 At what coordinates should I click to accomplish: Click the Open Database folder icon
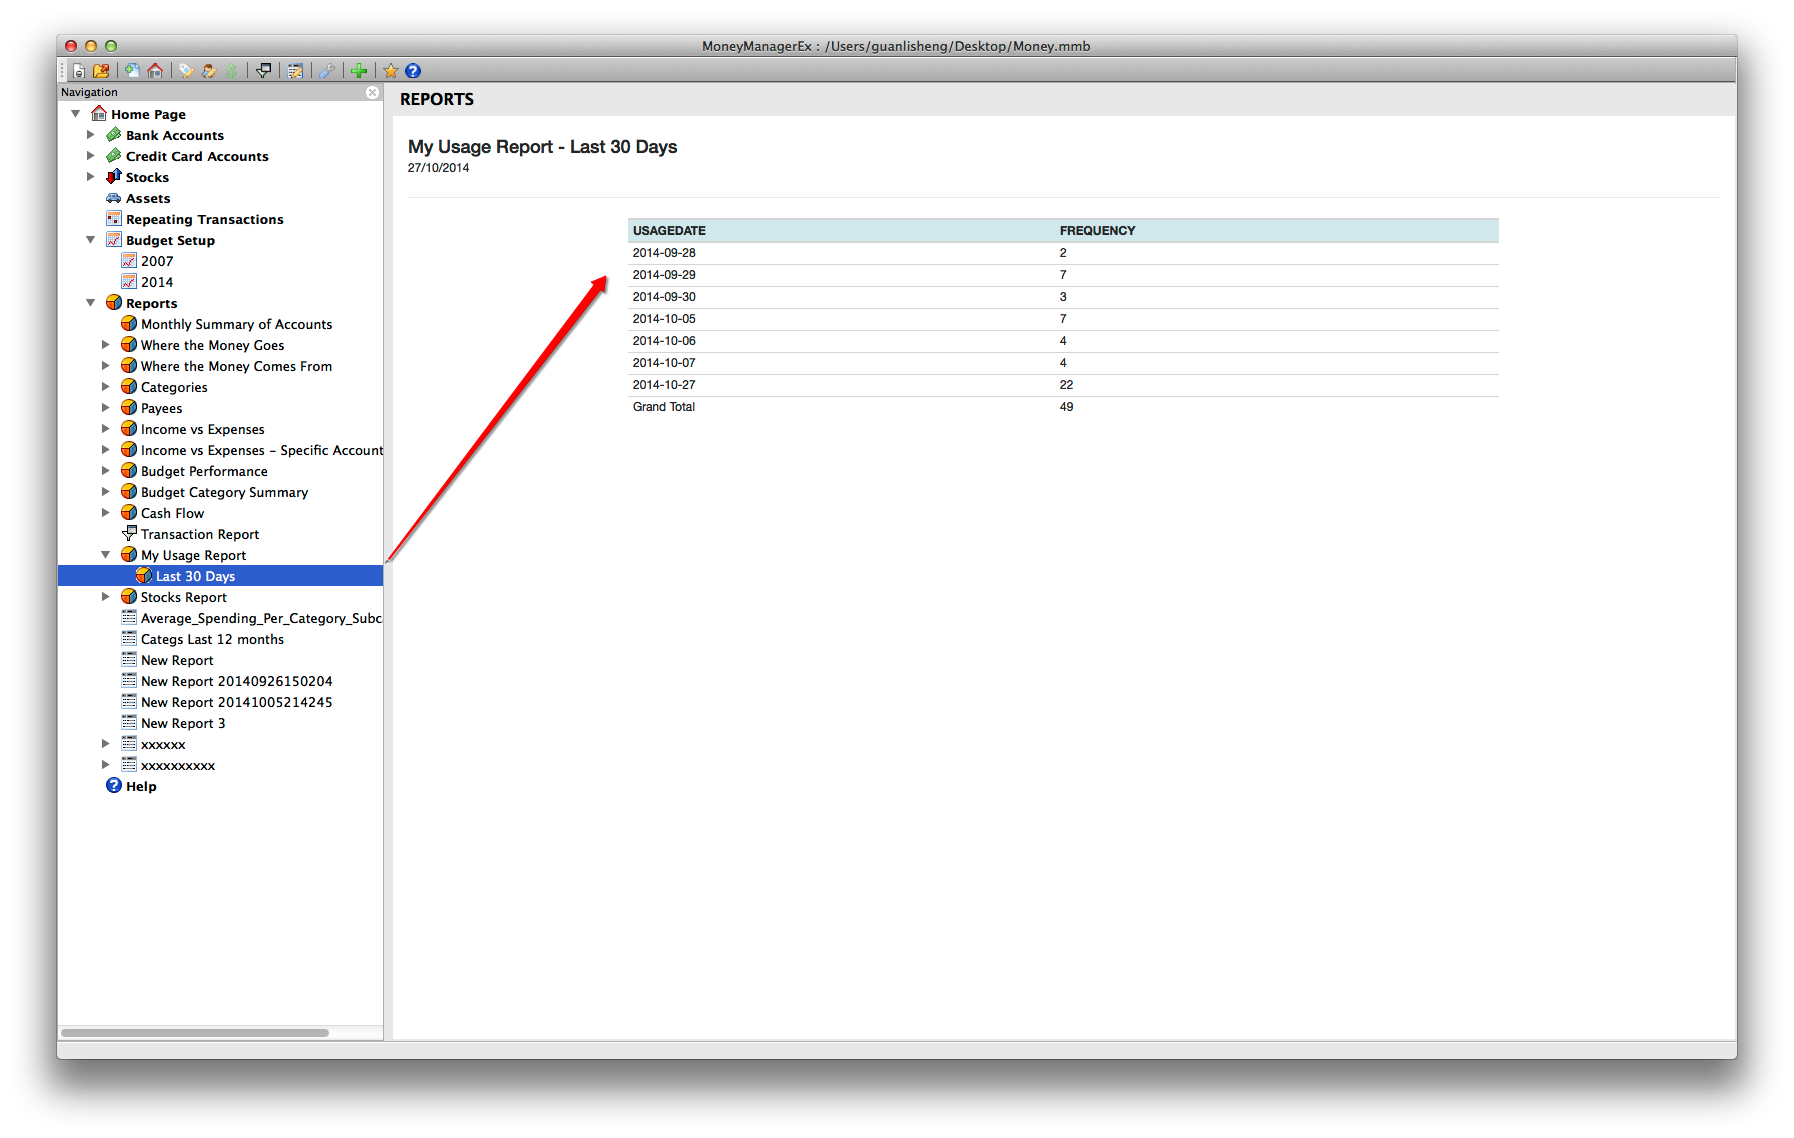(x=101, y=71)
